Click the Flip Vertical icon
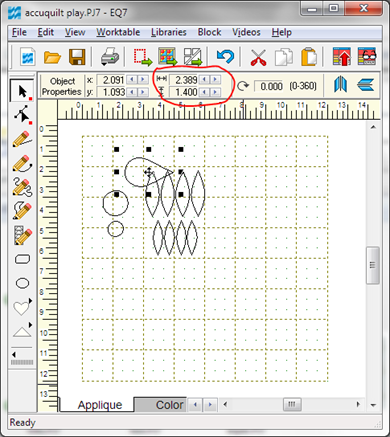Screen dimensions: 390x437 point(366,85)
